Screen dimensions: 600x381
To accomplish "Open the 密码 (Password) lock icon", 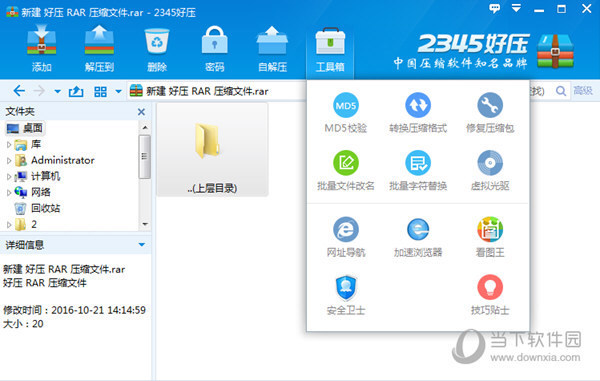I will click(215, 48).
